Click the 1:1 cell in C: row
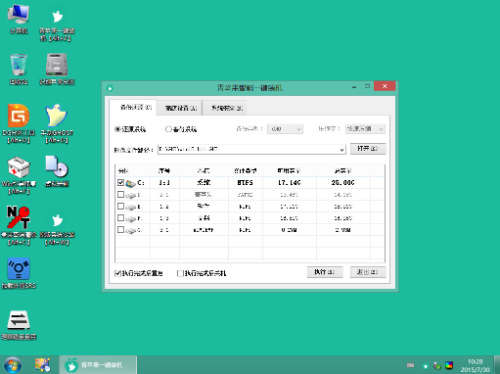The width and height of the screenshot is (500, 374). [x=164, y=183]
